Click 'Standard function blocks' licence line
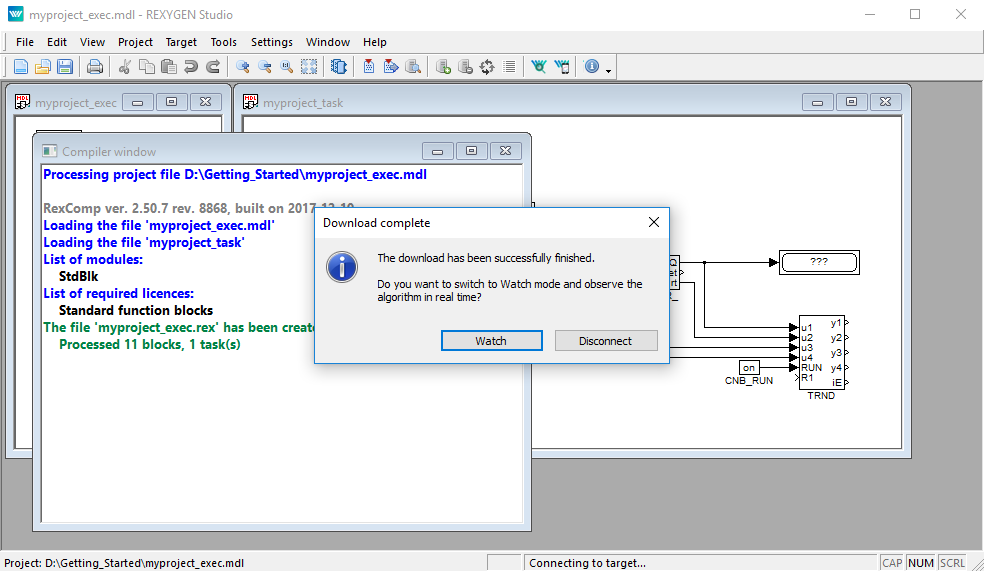The image size is (984, 571). coord(136,310)
